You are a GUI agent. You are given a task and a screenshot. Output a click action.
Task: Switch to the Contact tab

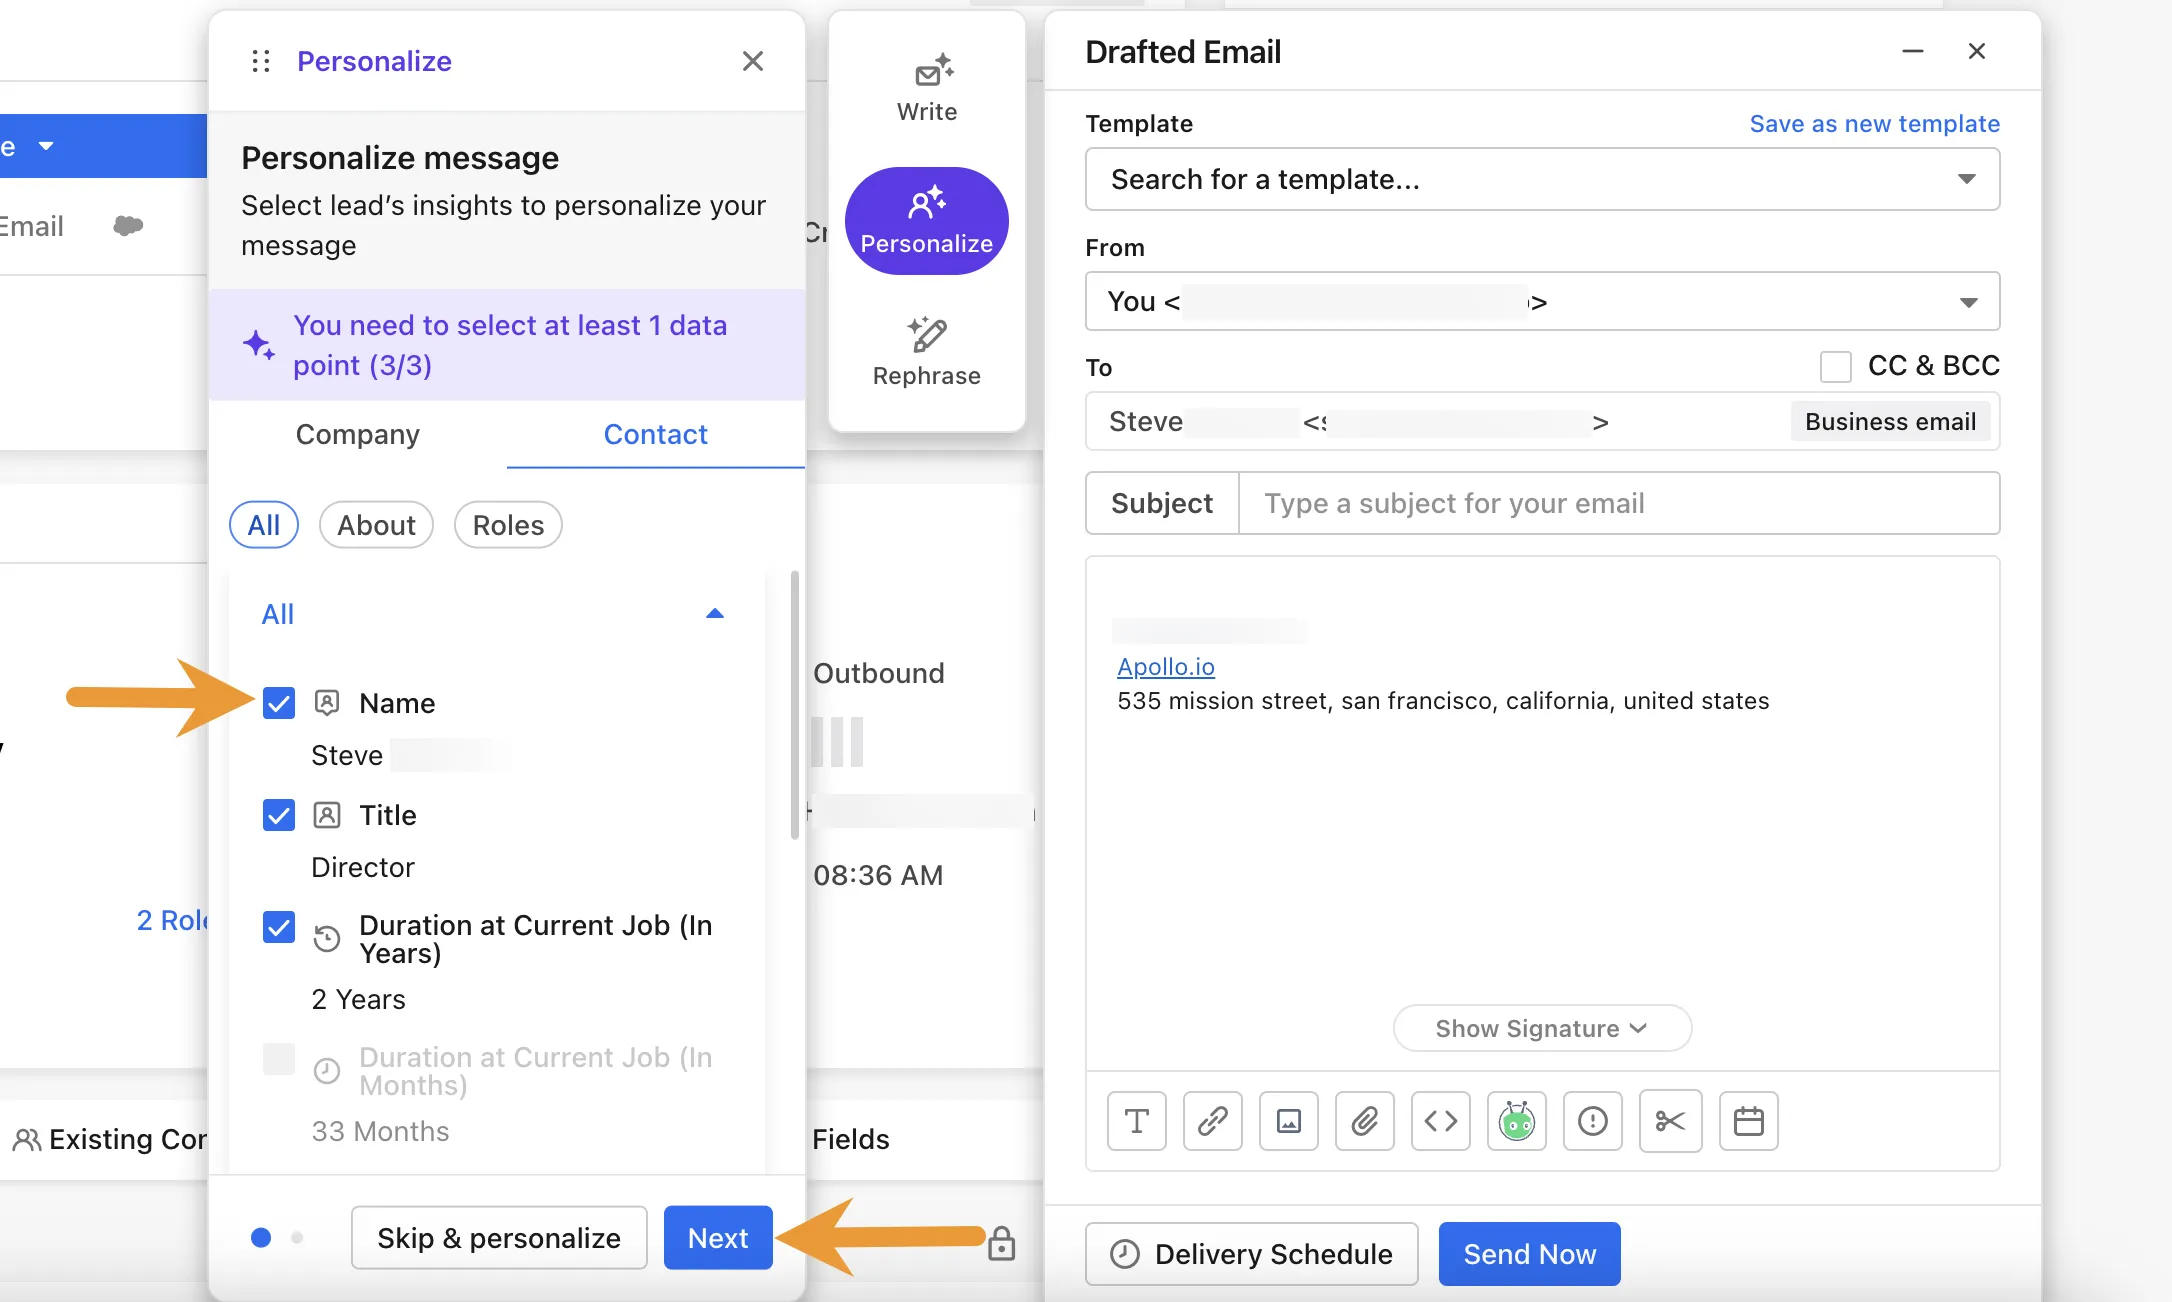click(x=655, y=434)
